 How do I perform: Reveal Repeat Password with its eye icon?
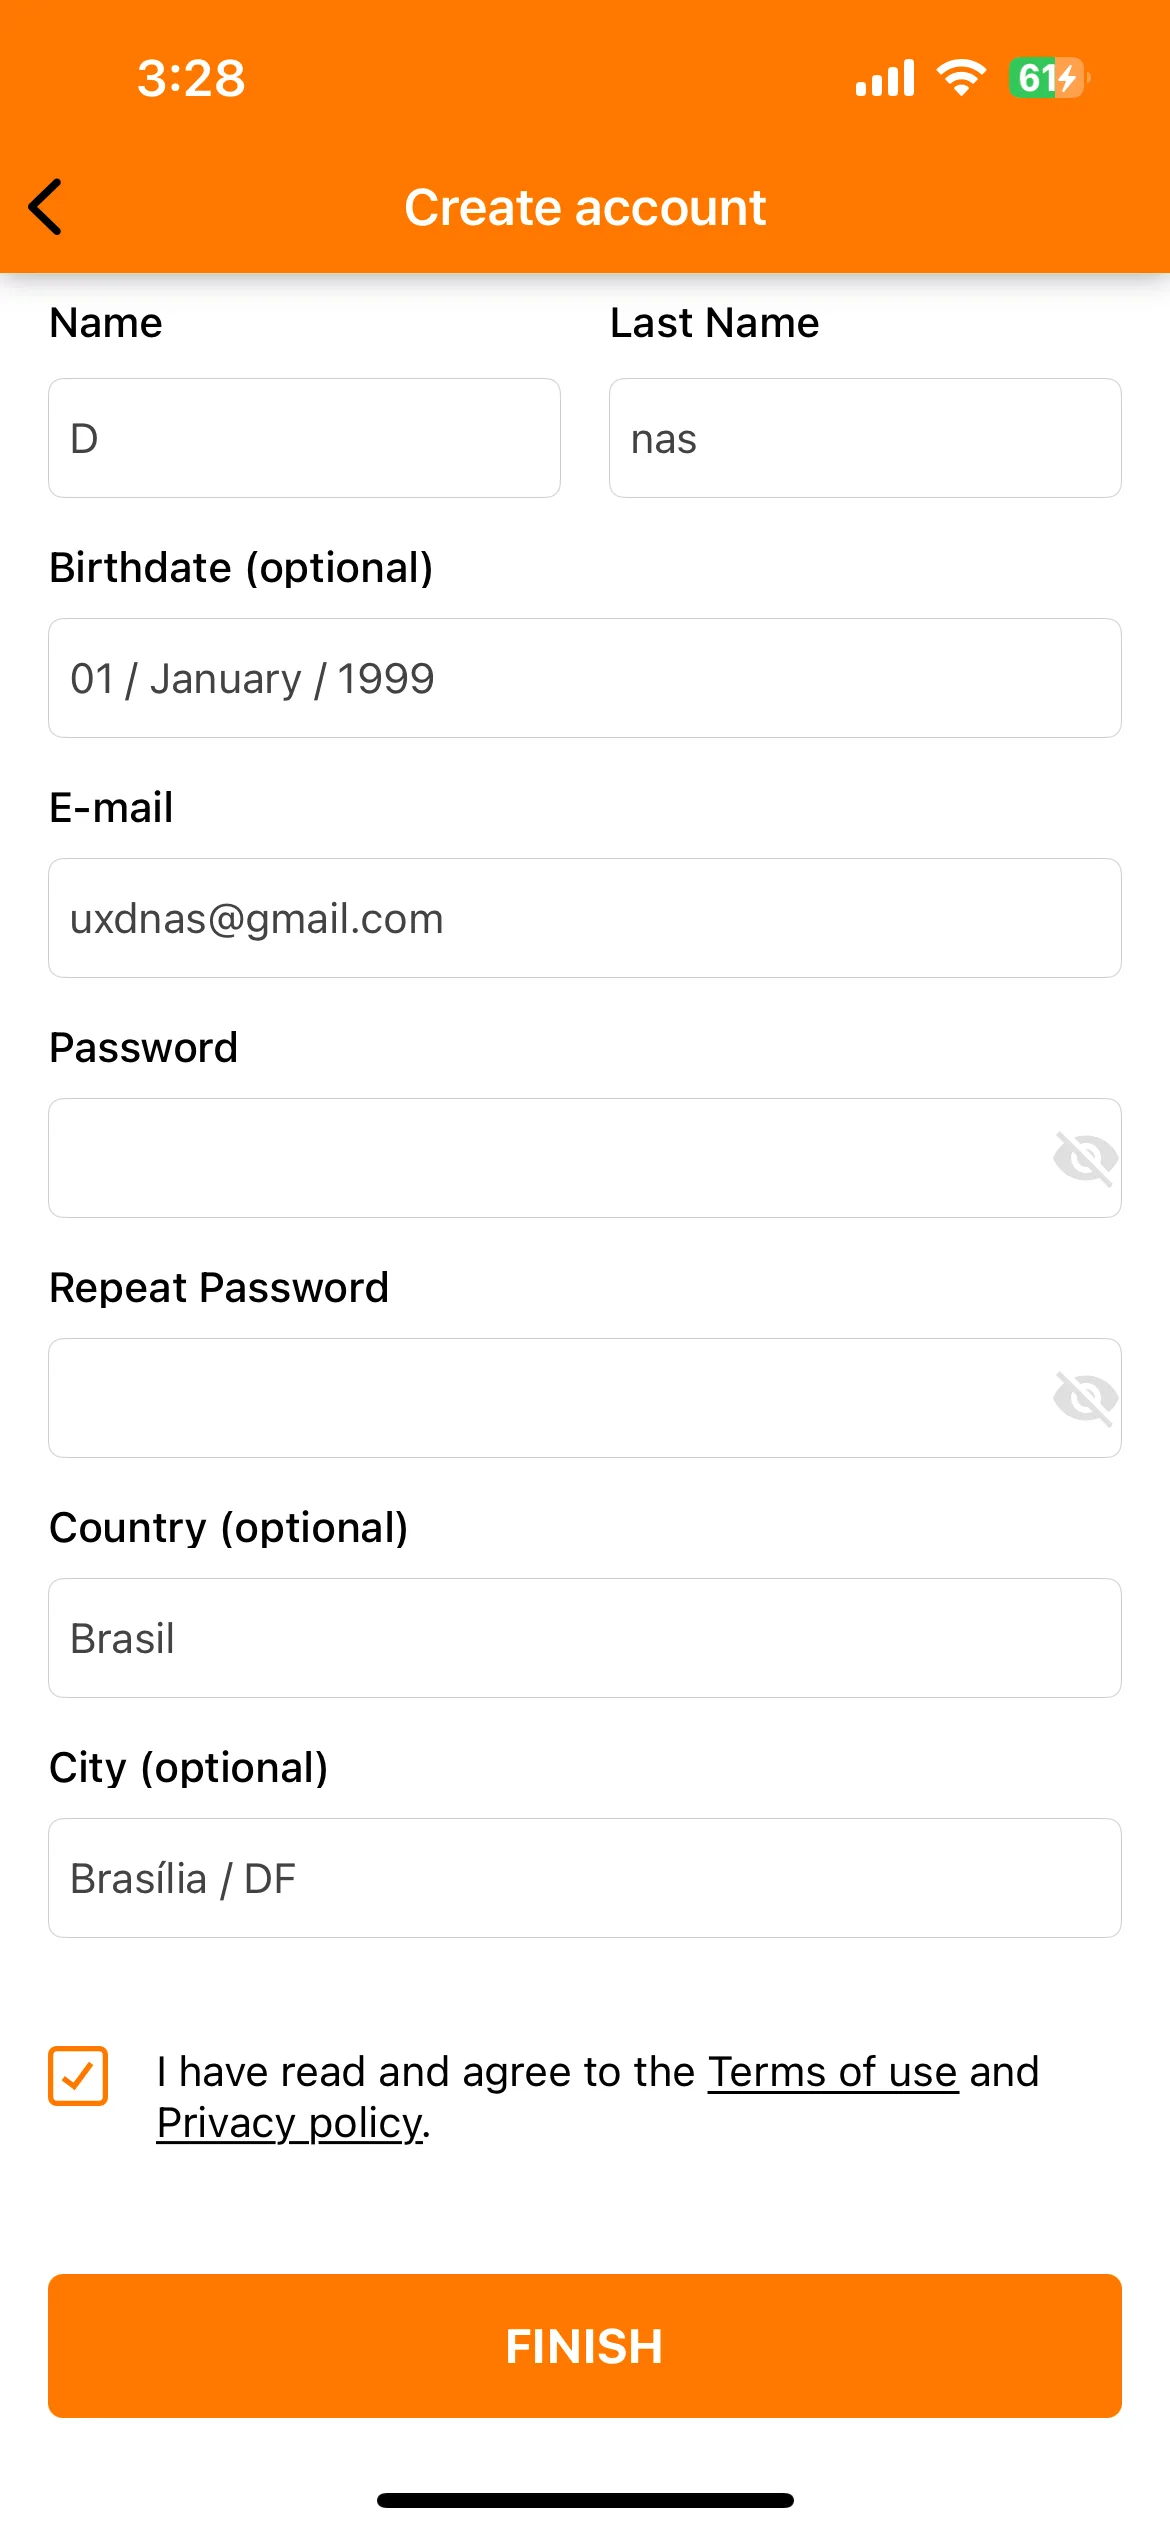[1085, 1399]
